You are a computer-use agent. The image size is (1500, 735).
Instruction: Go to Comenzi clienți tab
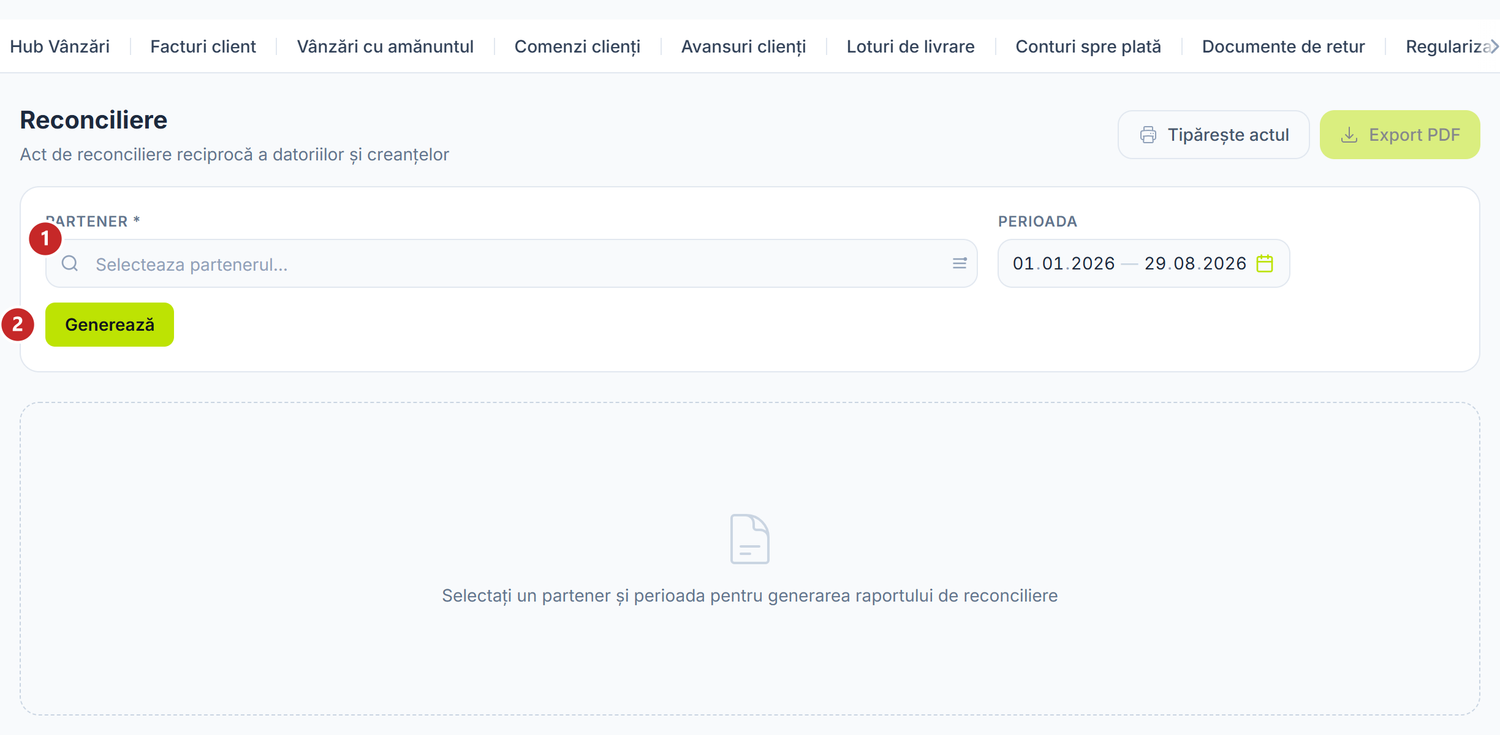(577, 46)
